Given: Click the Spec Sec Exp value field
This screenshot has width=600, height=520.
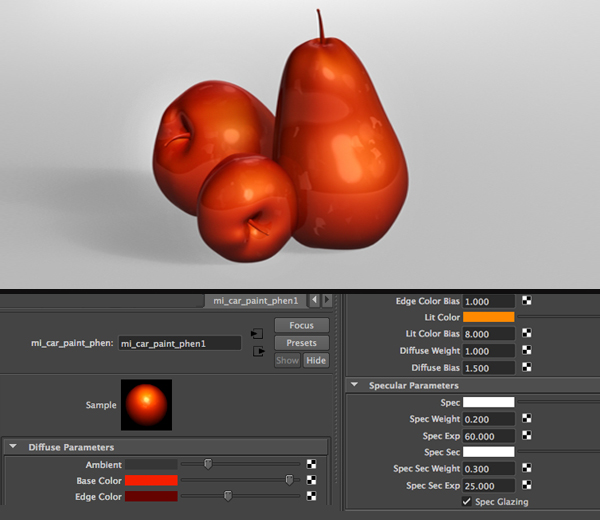Looking at the screenshot, I should pos(489,486).
